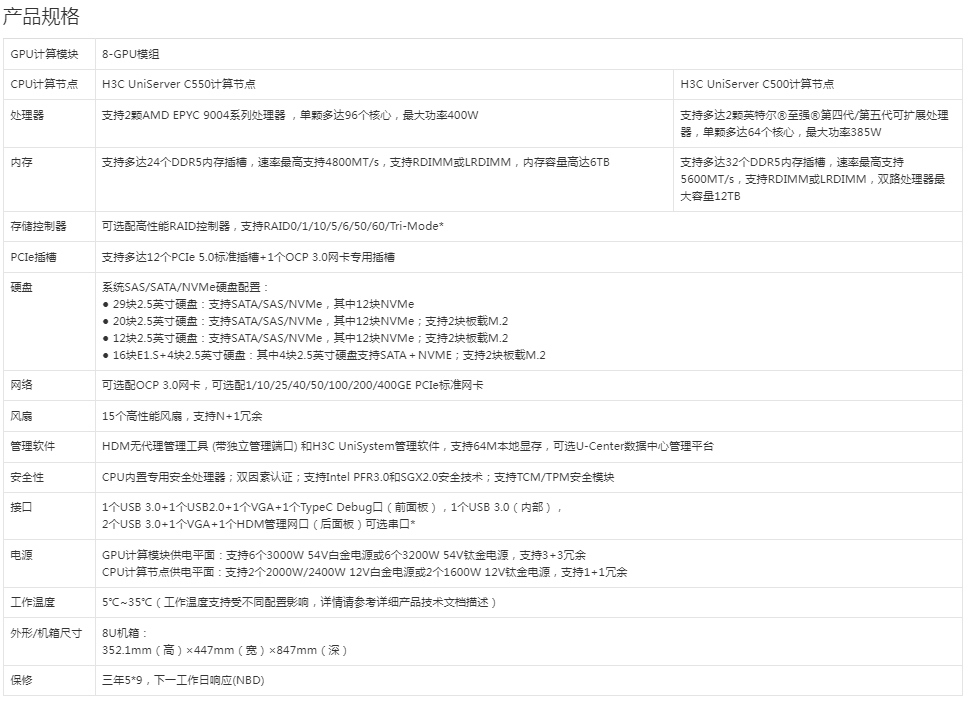970x706 pixels.
Task: Select the 管理软件 row label
Action: click(33, 446)
